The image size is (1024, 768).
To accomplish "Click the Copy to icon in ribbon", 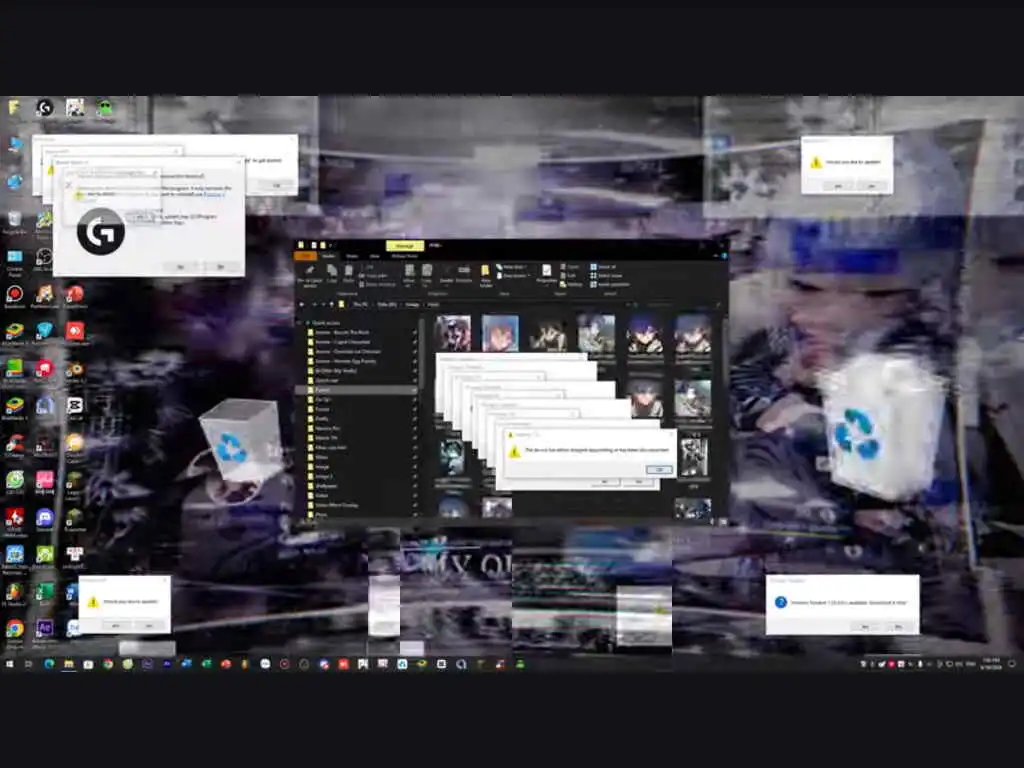I will click(x=426, y=275).
